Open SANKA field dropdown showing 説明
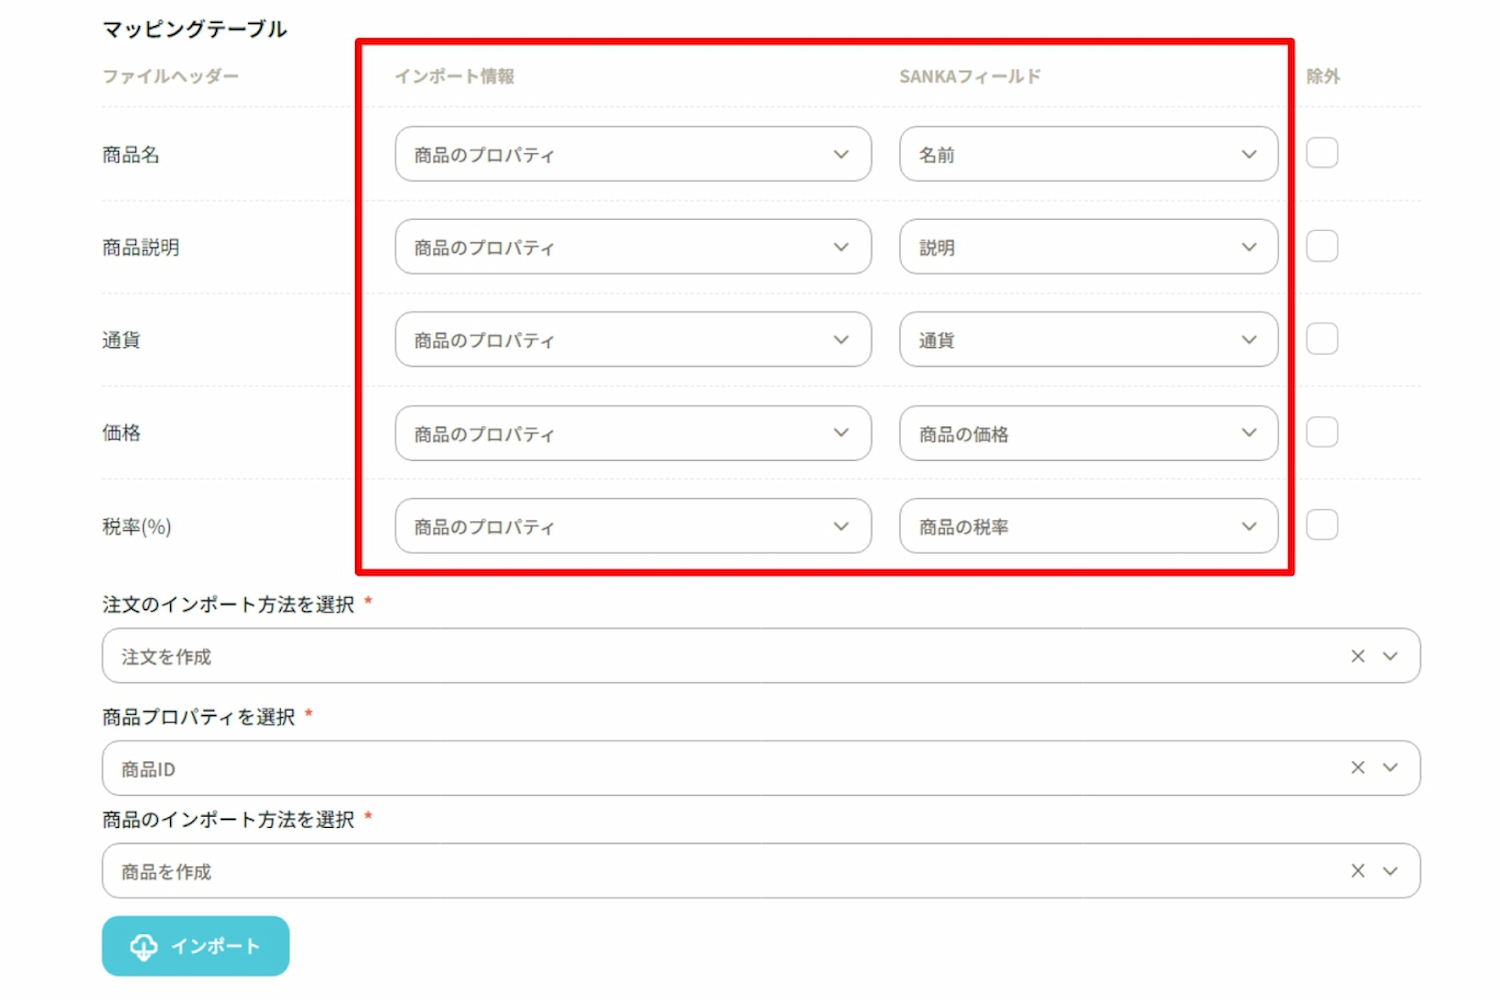The image size is (1500, 1000). [x=1087, y=247]
